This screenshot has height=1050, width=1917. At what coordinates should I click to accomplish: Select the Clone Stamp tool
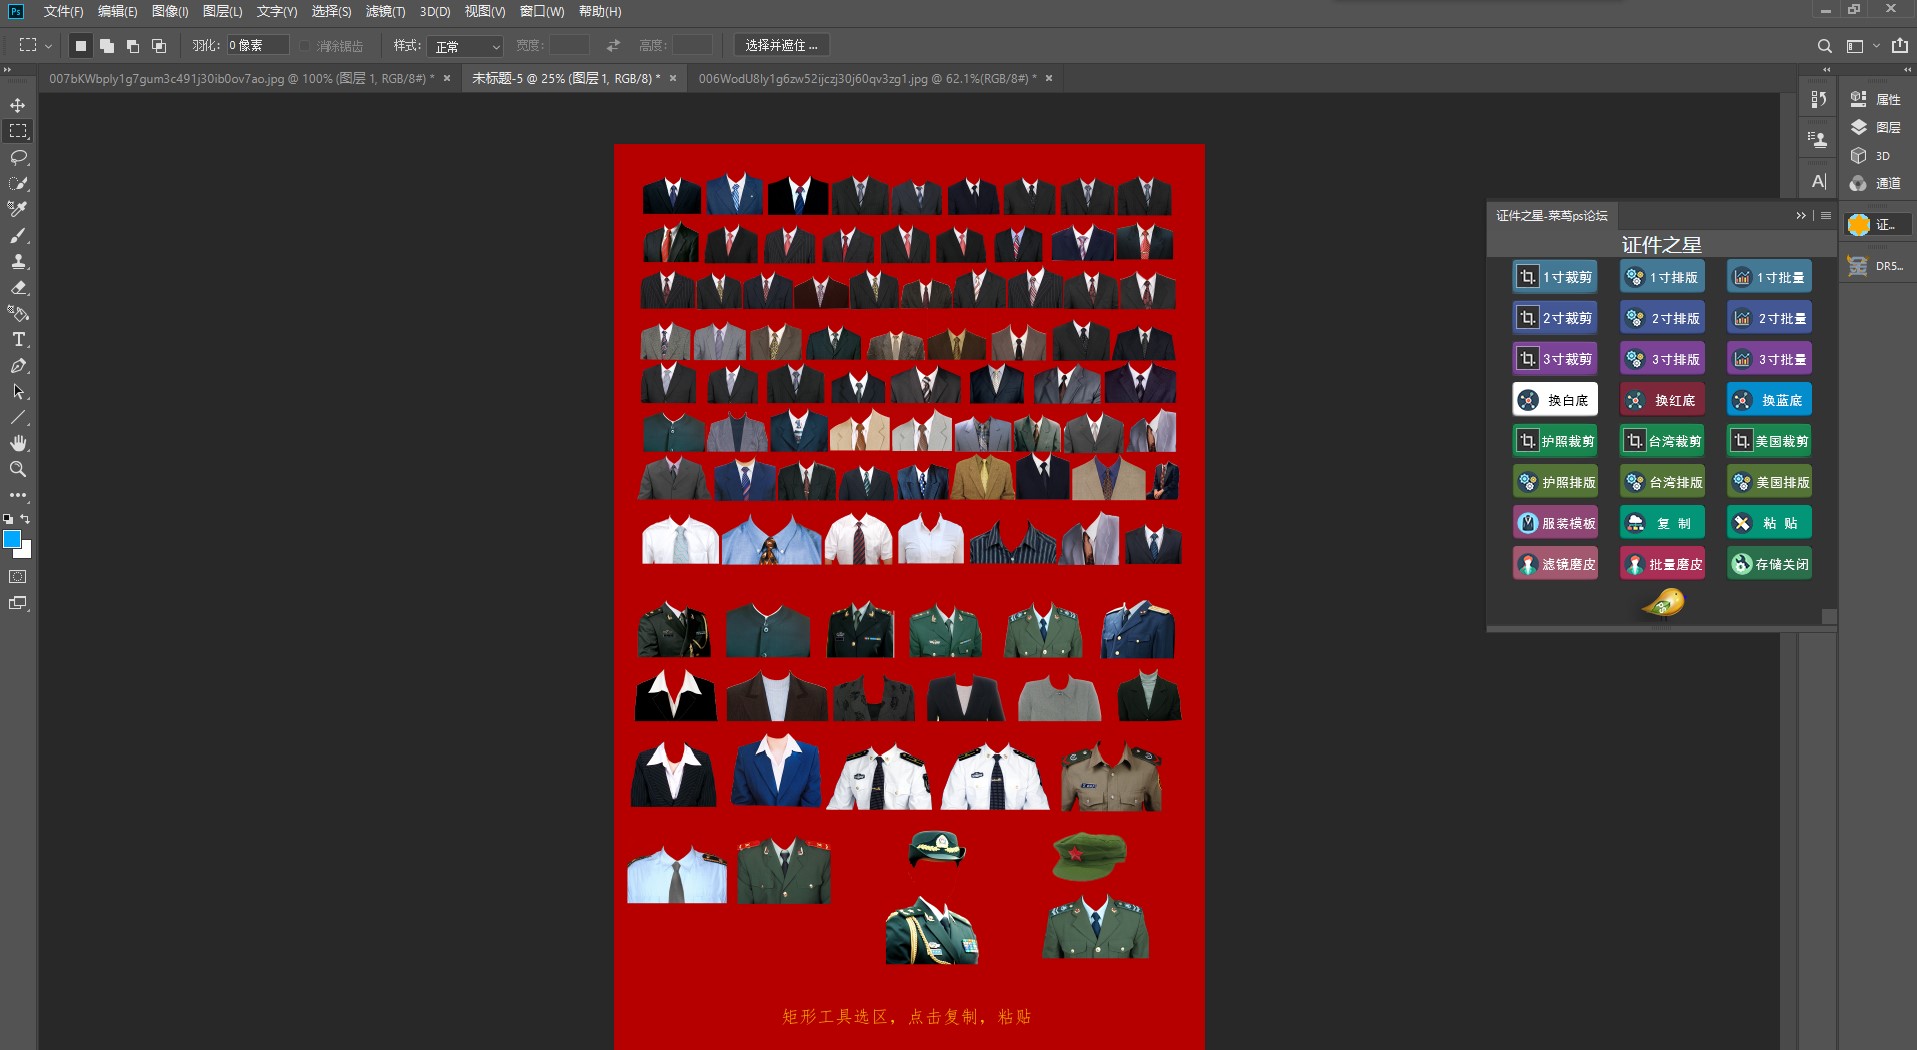click(18, 261)
